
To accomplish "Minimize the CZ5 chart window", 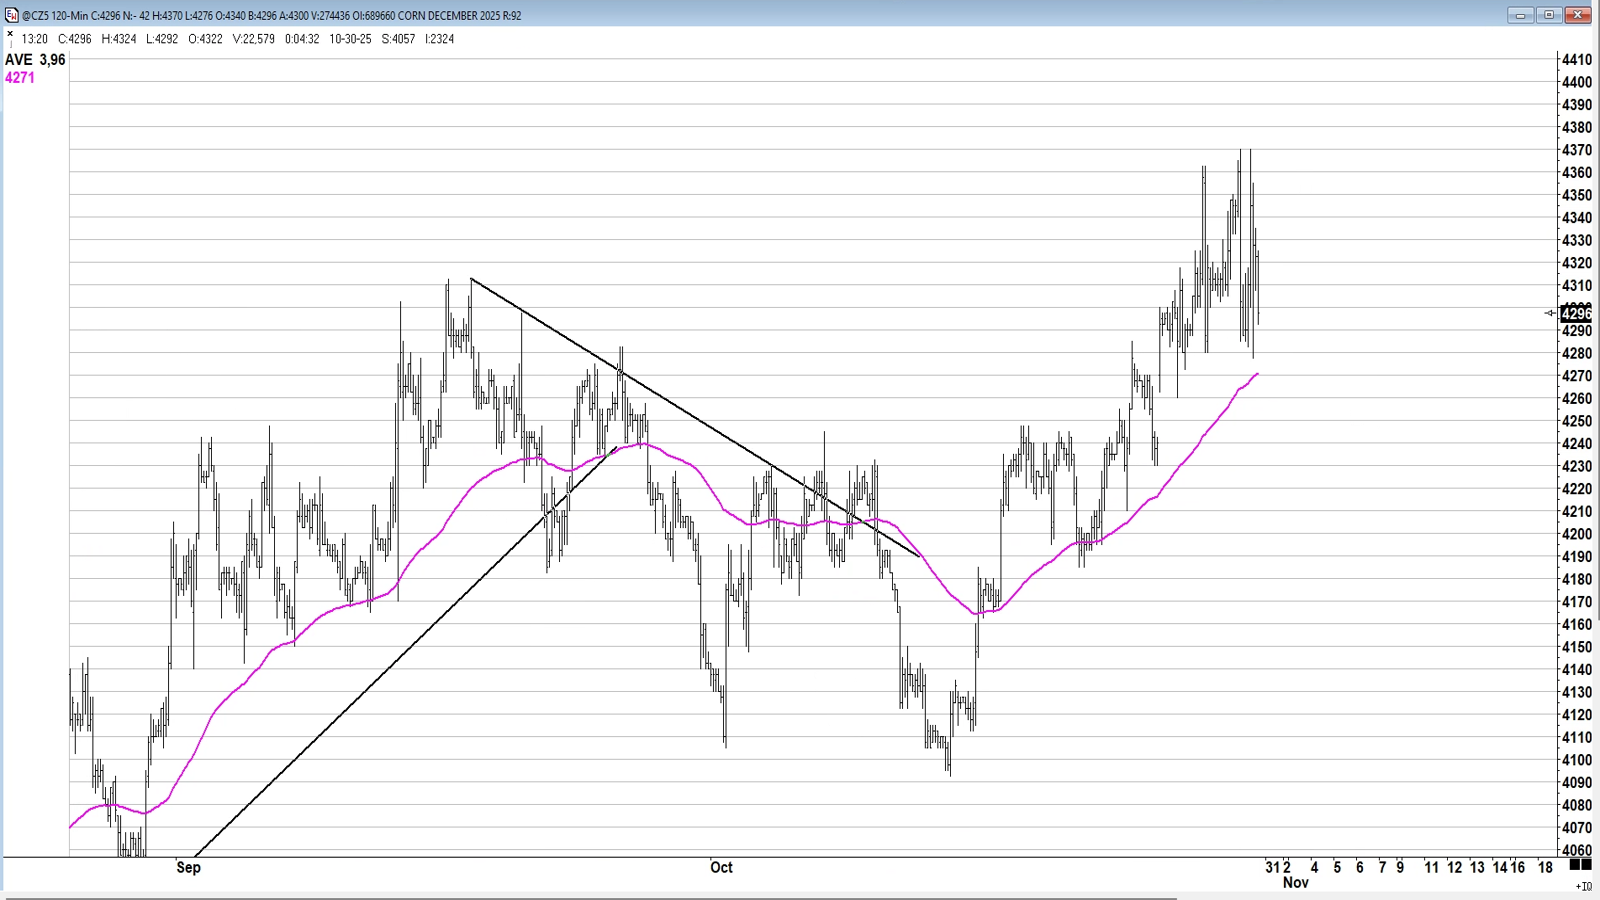I will click(1520, 15).
